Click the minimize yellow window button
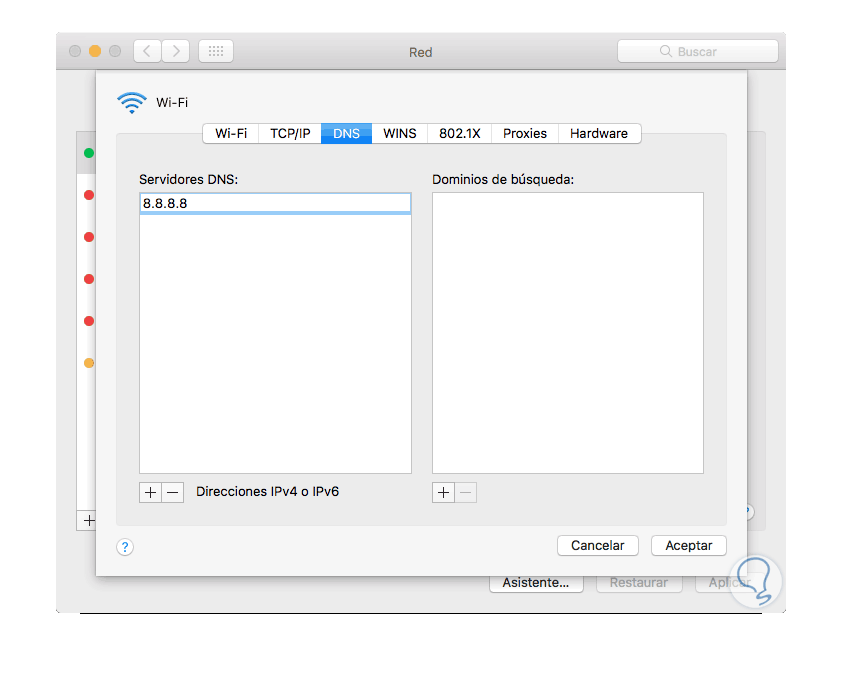 pyautogui.click(x=95, y=51)
